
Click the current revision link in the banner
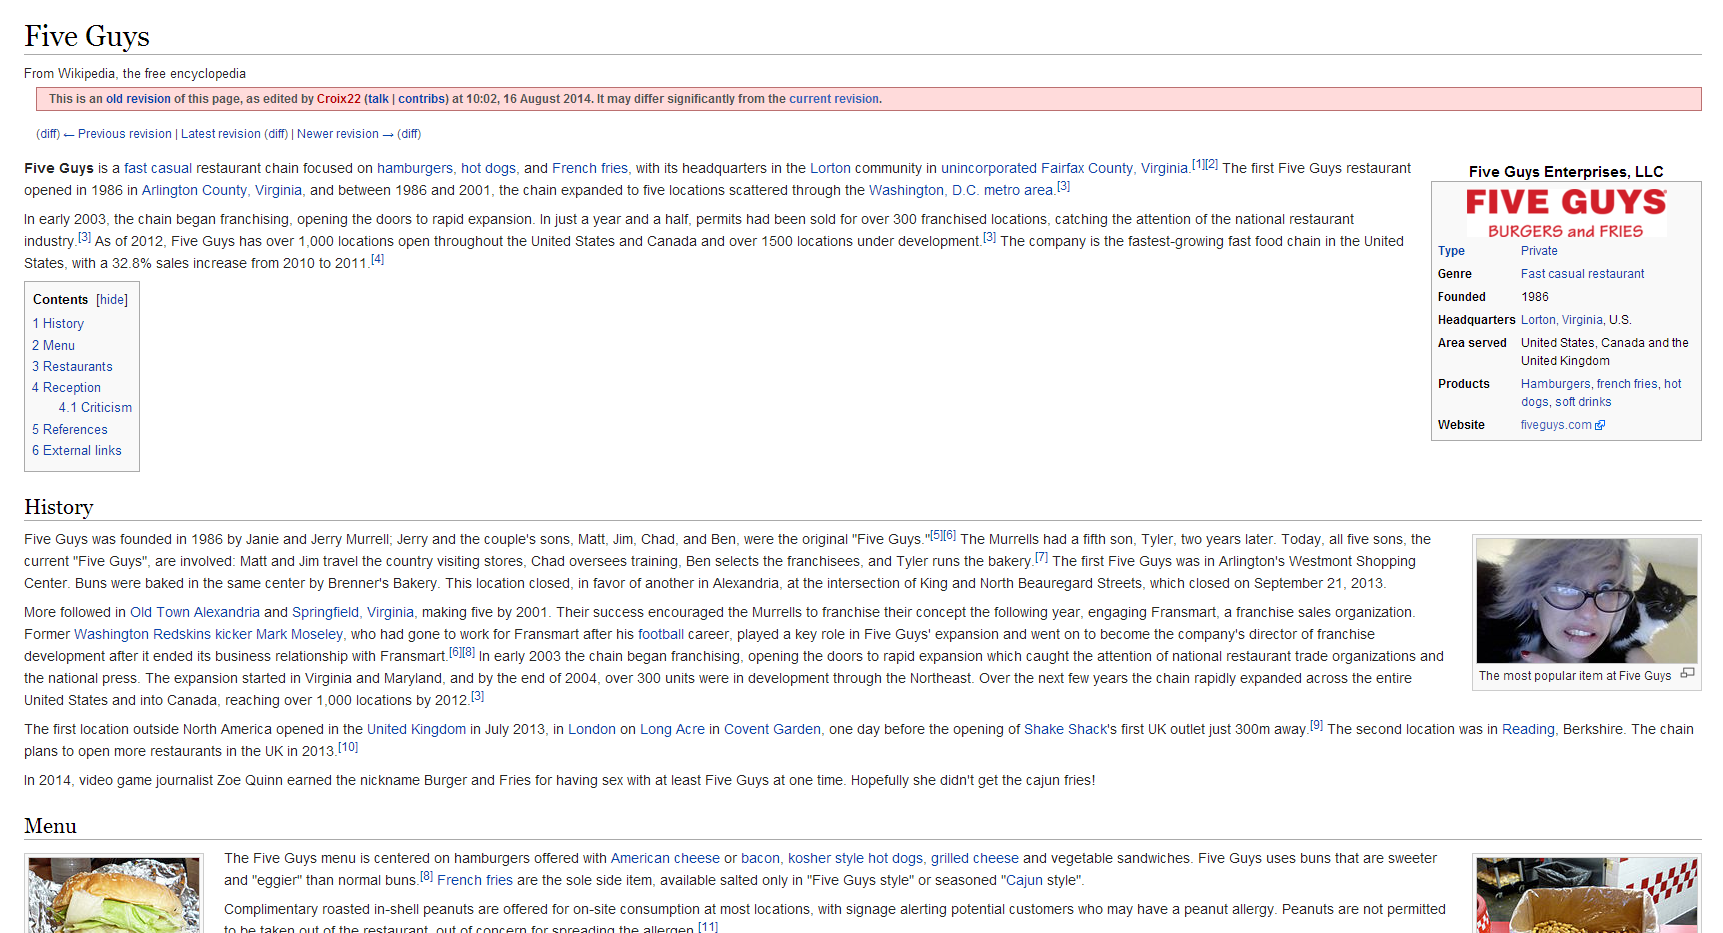(833, 99)
